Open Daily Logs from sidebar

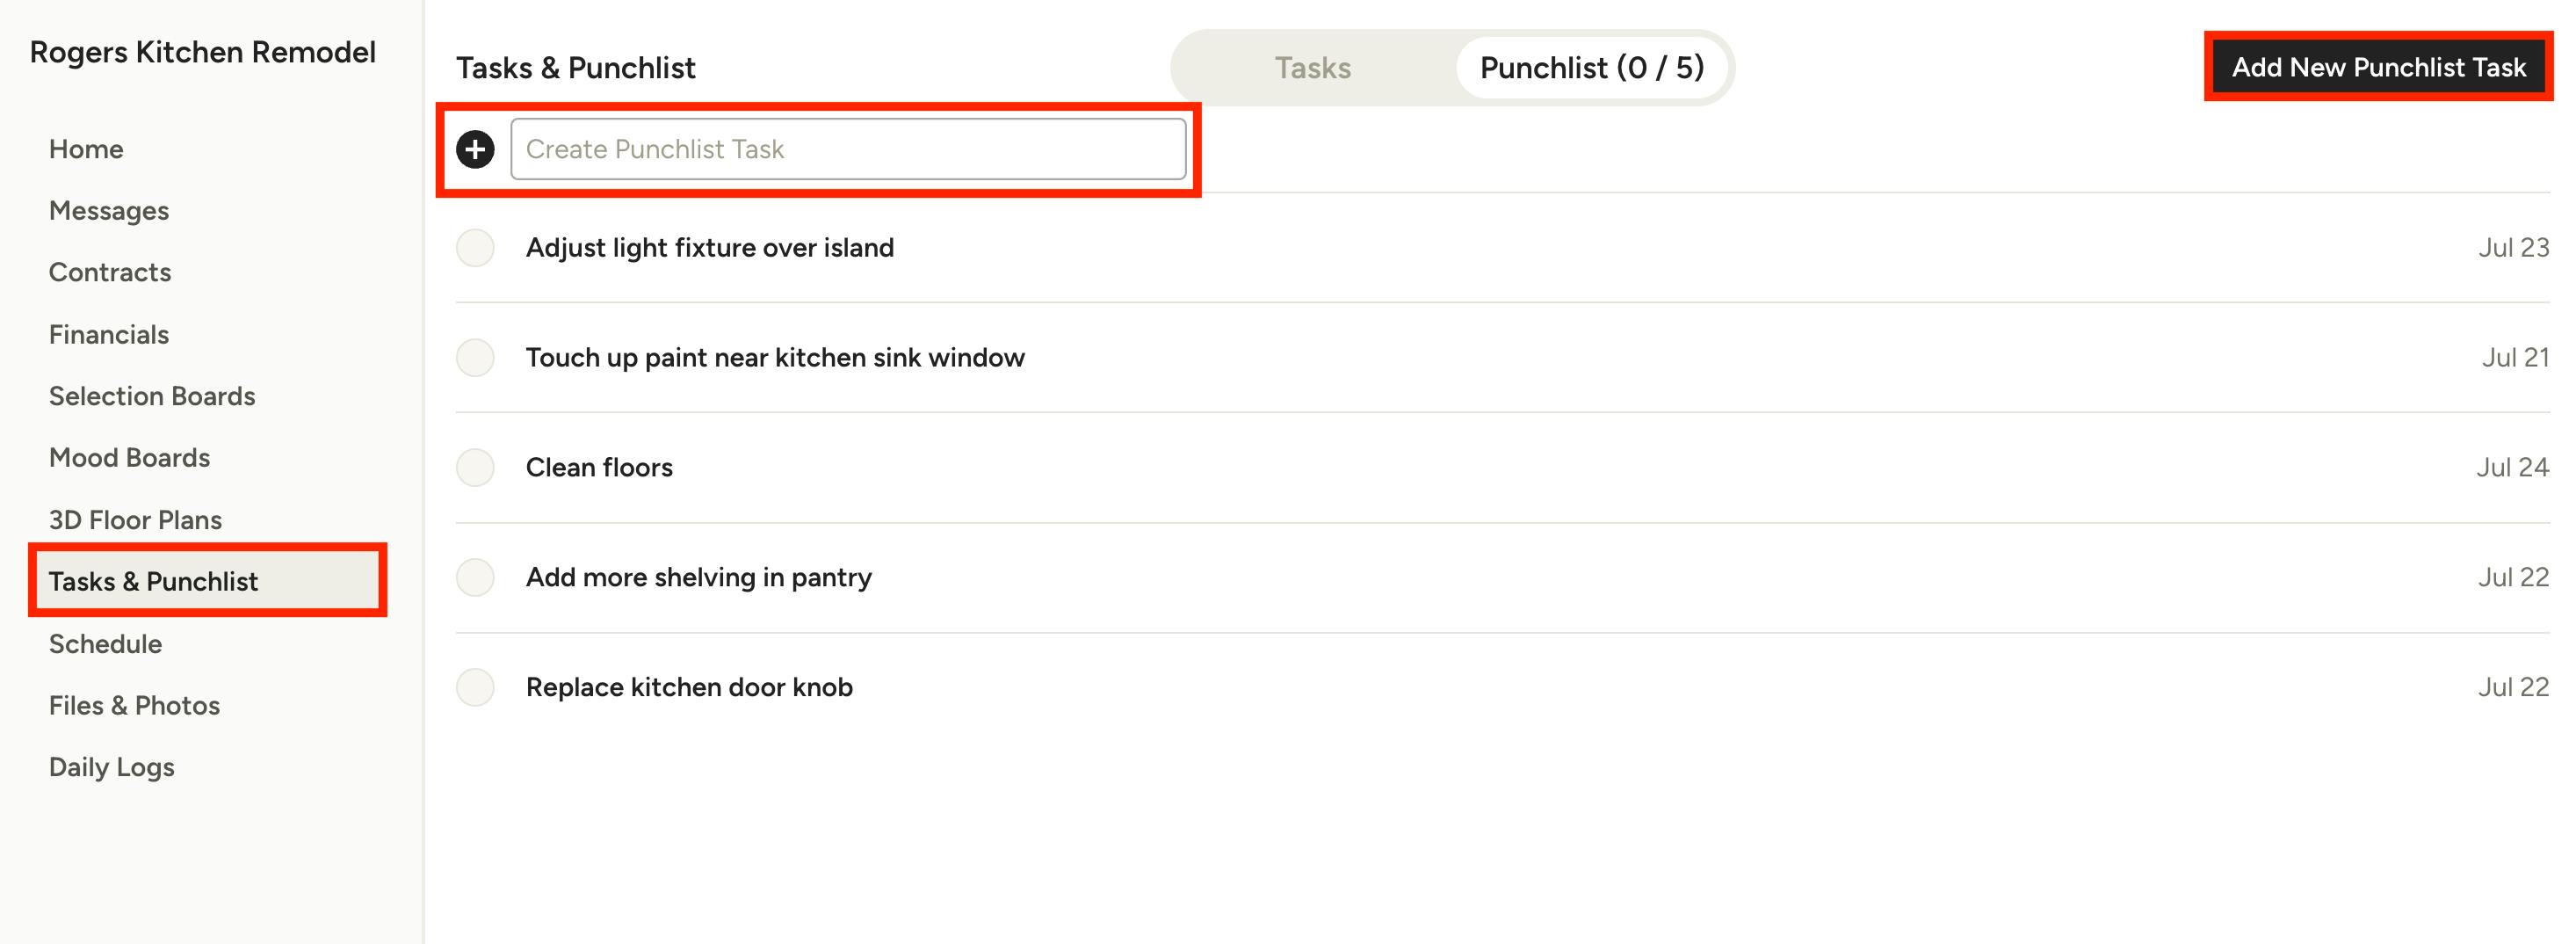pos(112,768)
